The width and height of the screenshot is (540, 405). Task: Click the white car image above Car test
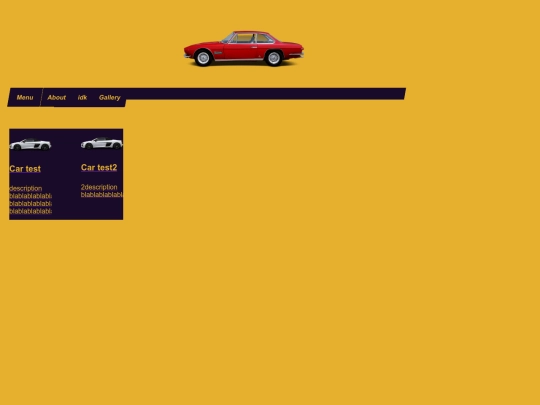tap(30, 144)
